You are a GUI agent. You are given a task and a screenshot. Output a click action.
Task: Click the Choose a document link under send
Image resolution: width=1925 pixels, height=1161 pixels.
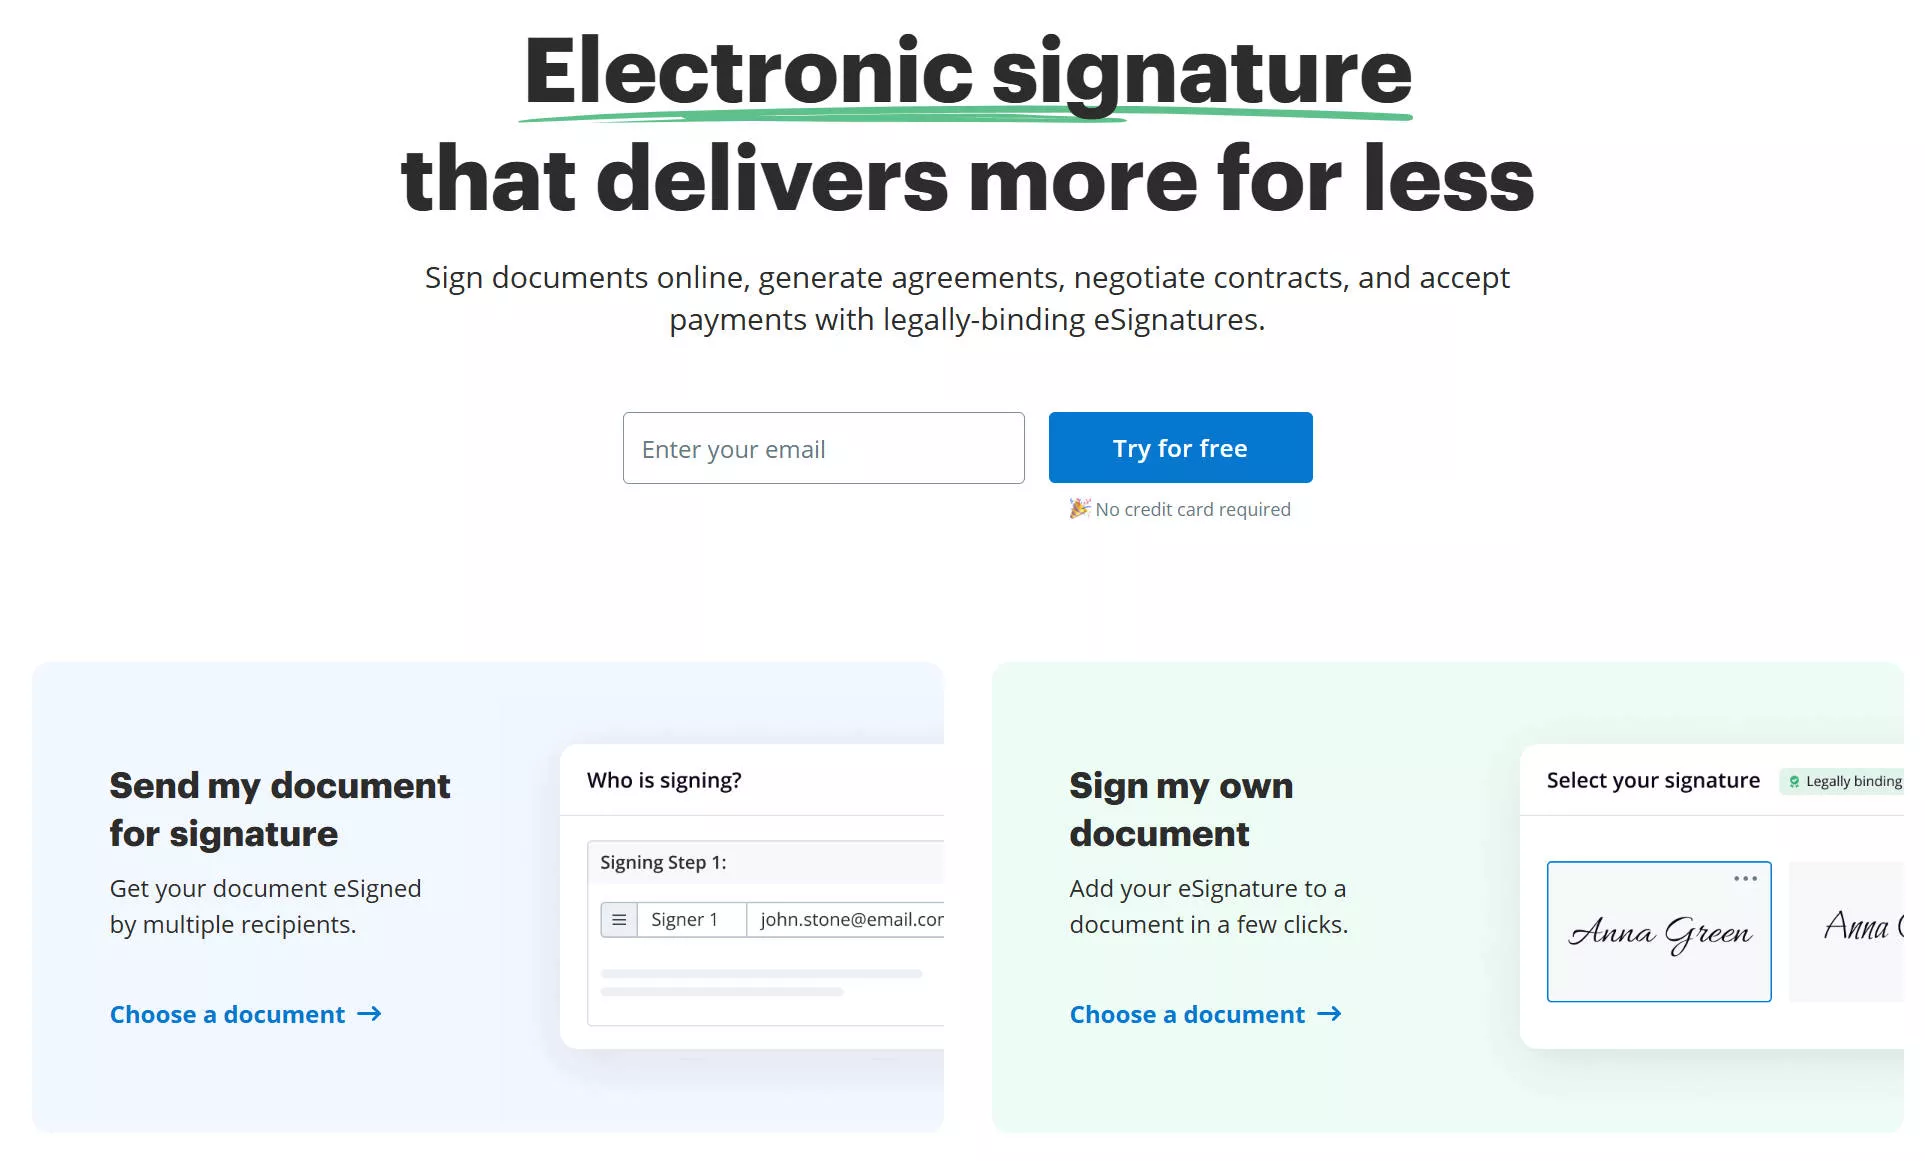point(246,1012)
